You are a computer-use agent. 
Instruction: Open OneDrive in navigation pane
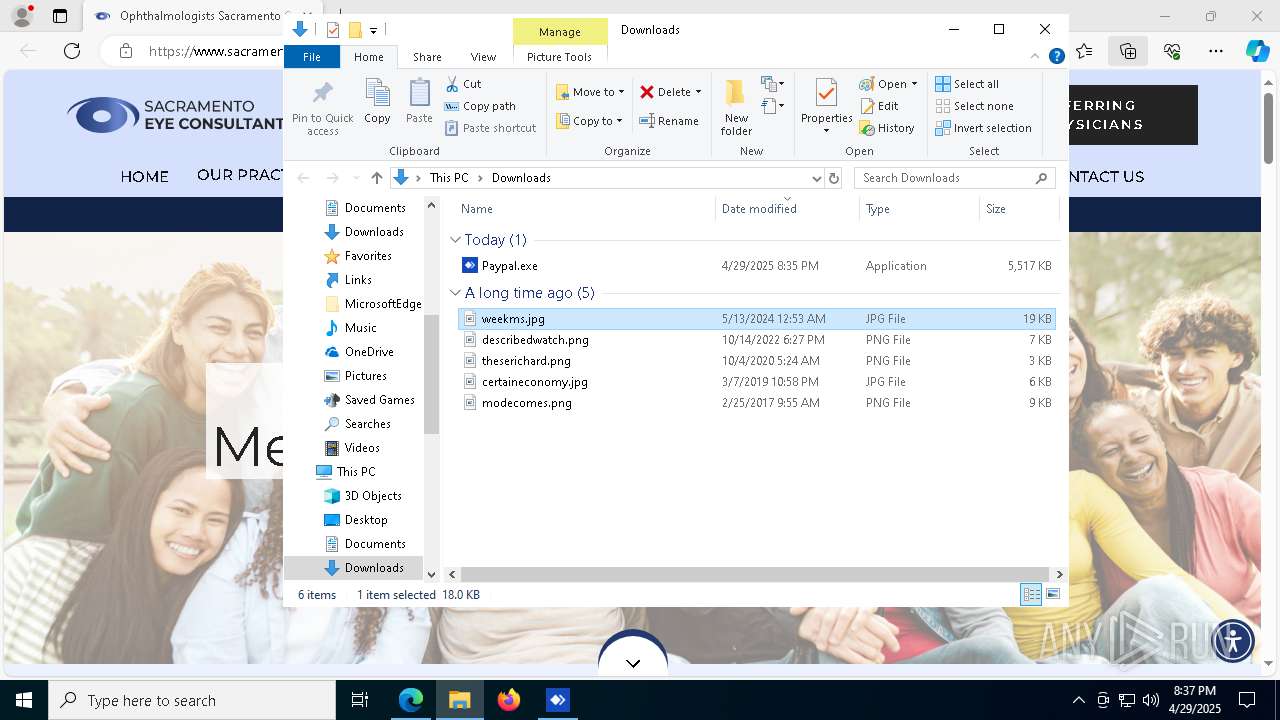[369, 352]
